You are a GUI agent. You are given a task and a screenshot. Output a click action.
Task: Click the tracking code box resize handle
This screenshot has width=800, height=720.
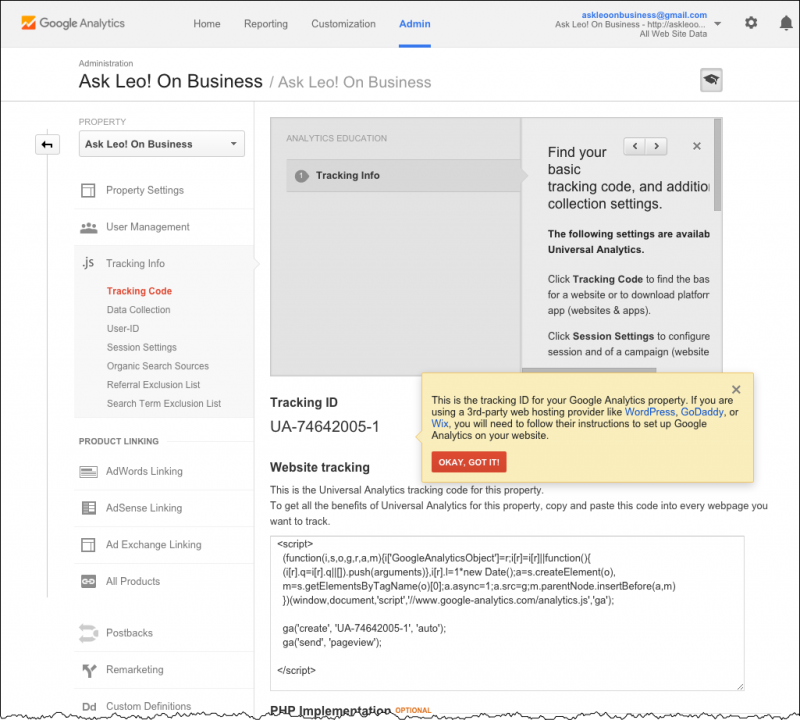[740, 686]
